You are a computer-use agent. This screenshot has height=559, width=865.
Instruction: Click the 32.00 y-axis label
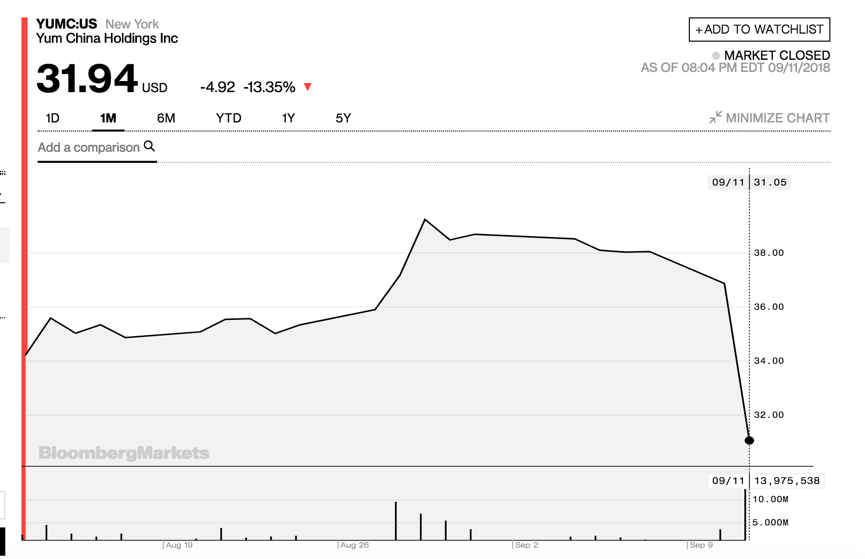coord(768,415)
